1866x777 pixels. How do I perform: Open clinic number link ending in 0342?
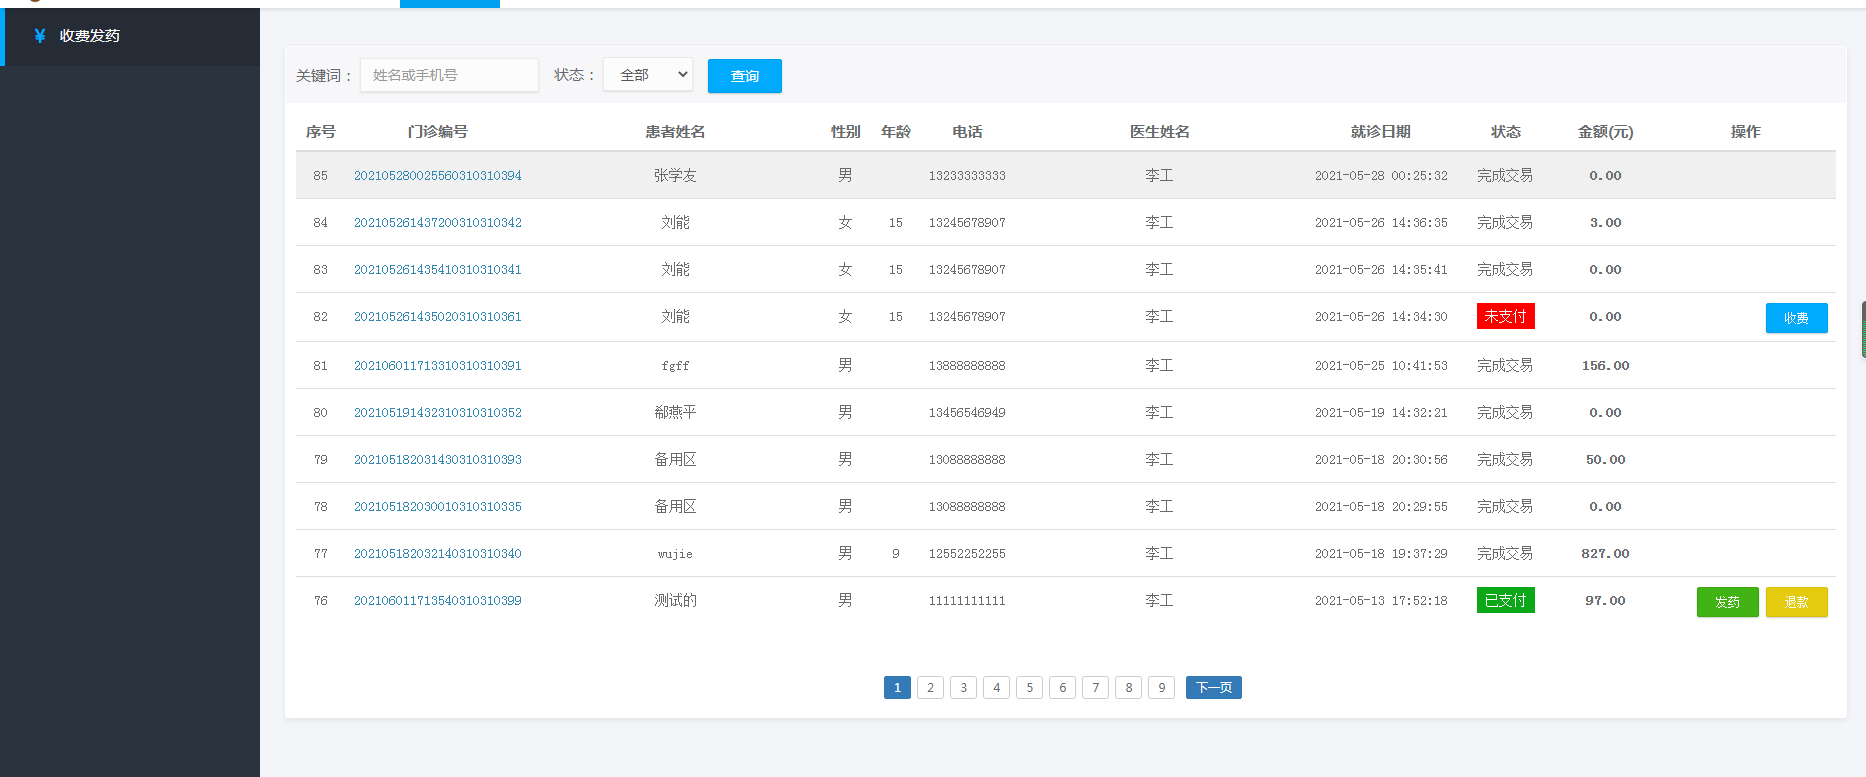click(x=437, y=223)
